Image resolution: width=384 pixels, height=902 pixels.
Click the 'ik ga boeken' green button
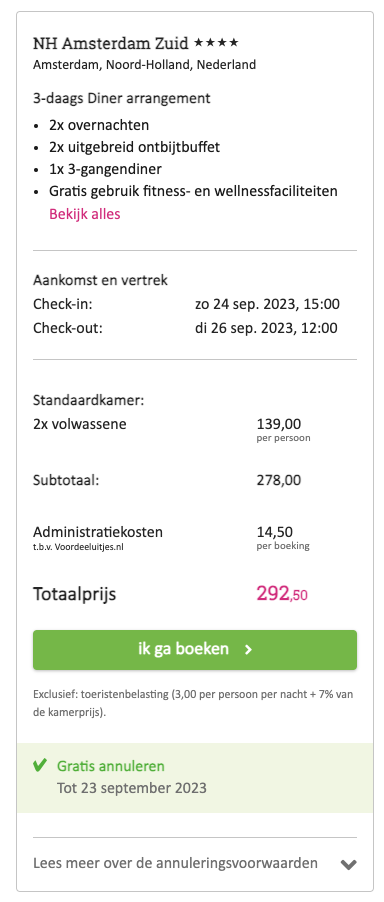[195, 649]
